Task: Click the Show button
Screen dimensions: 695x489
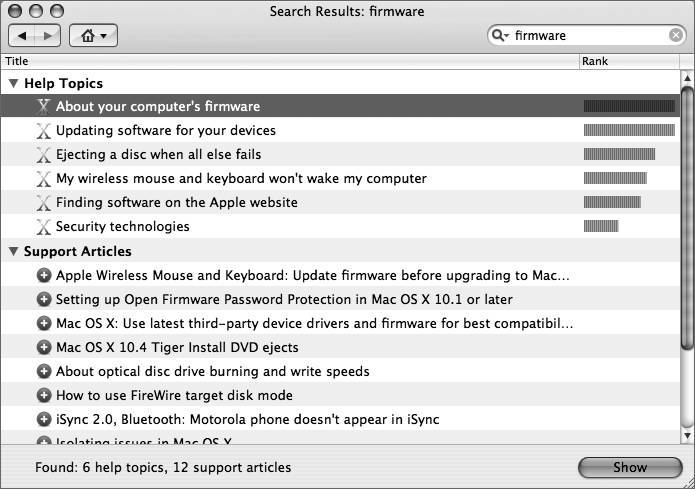Action: 630,467
